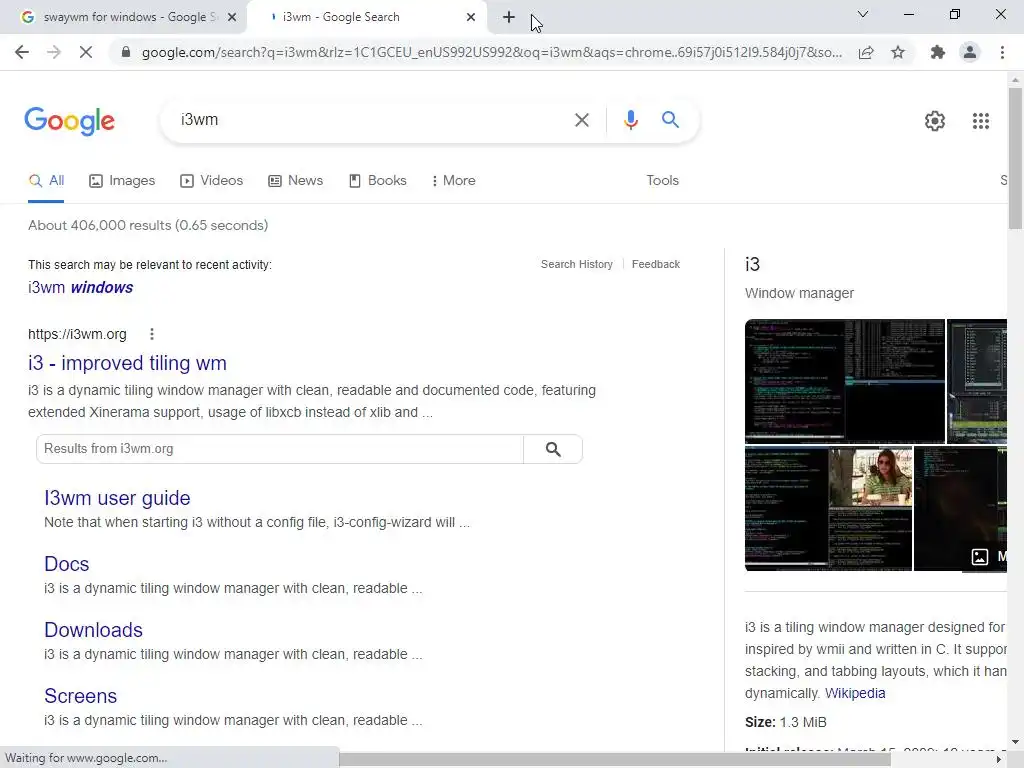Viewport: 1024px width, 768px height.
Task: Go to the Google logo homepage
Action: tap(70, 121)
